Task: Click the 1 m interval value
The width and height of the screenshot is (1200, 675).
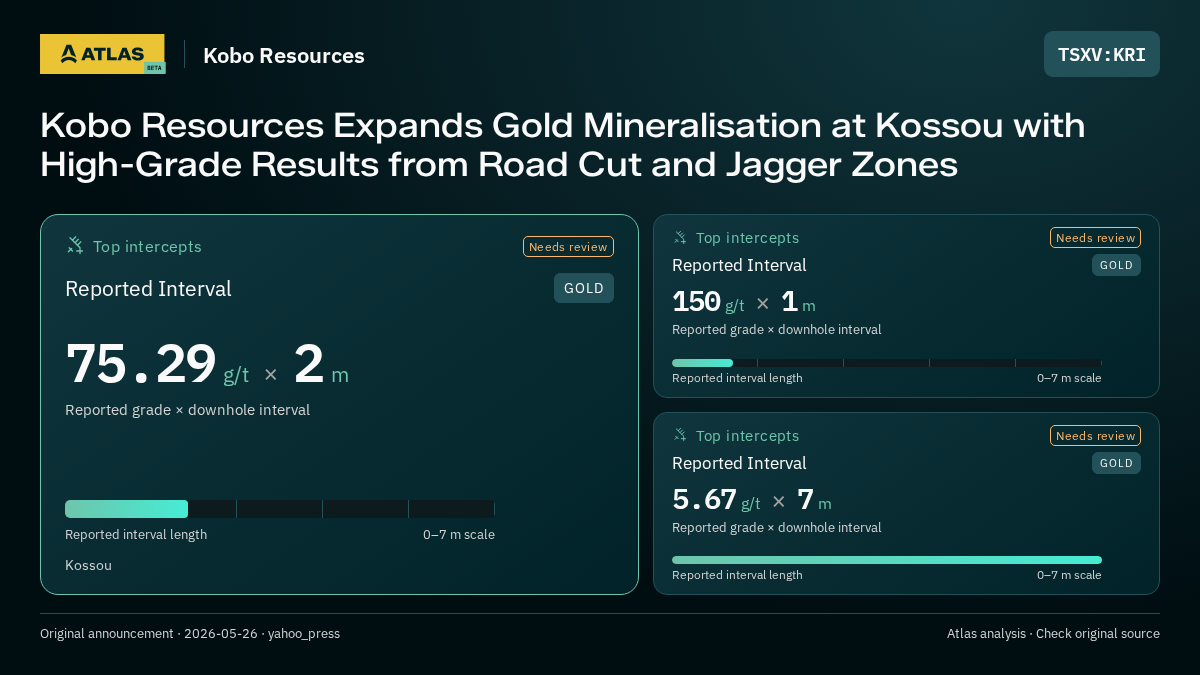Action: 798,302
